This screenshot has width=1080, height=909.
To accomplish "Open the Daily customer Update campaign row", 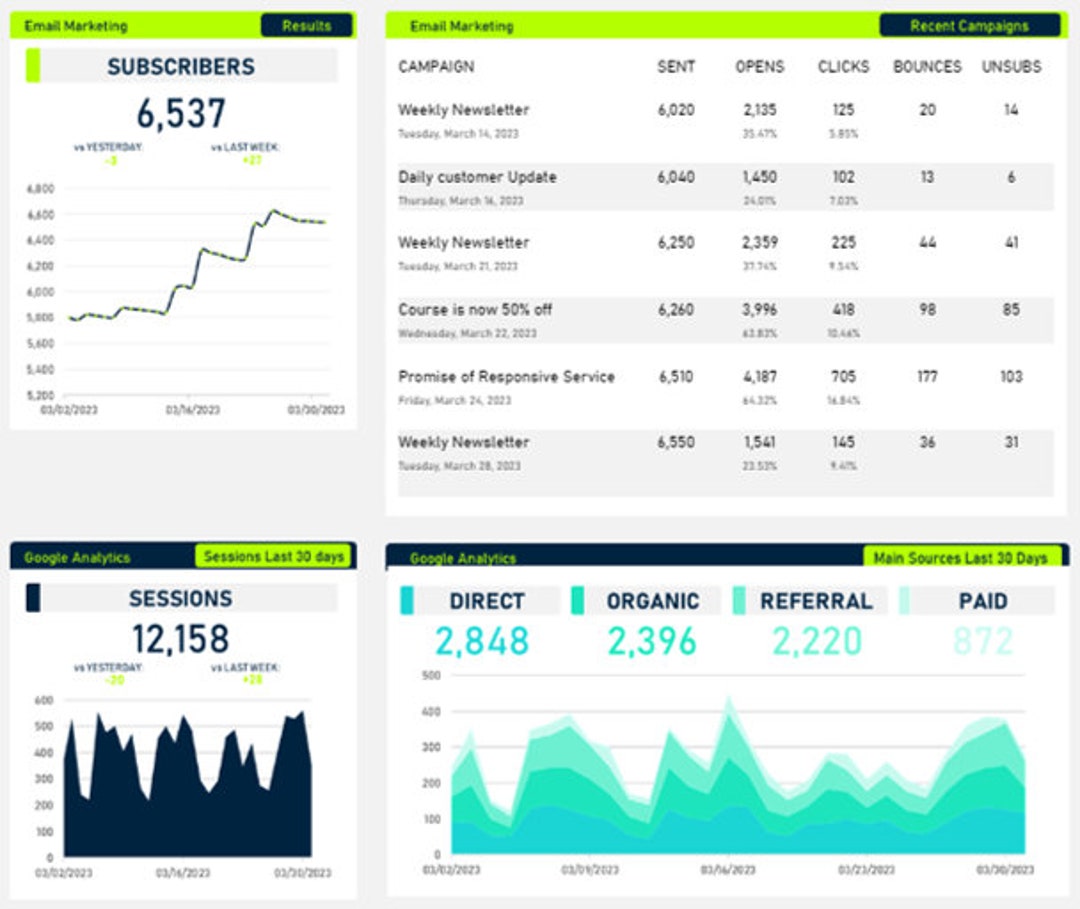I will coord(726,187).
